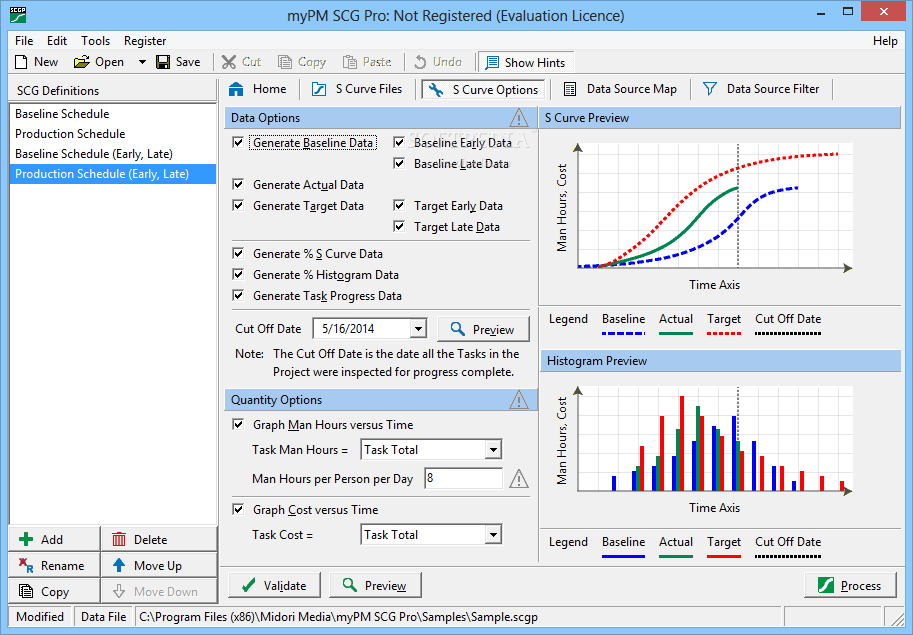Click the sample file path in status bar
913x635 pixels.
pyautogui.click(x=338, y=617)
